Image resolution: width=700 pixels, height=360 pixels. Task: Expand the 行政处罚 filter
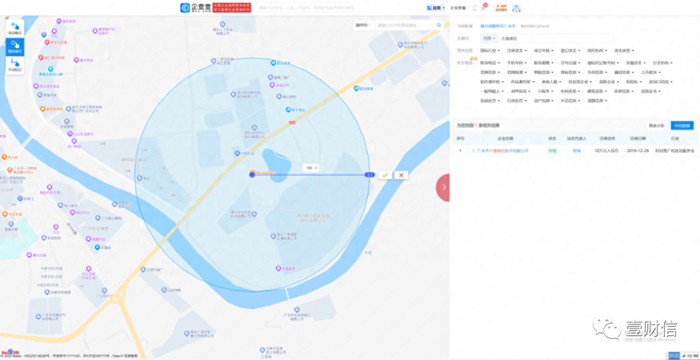coord(517,100)
